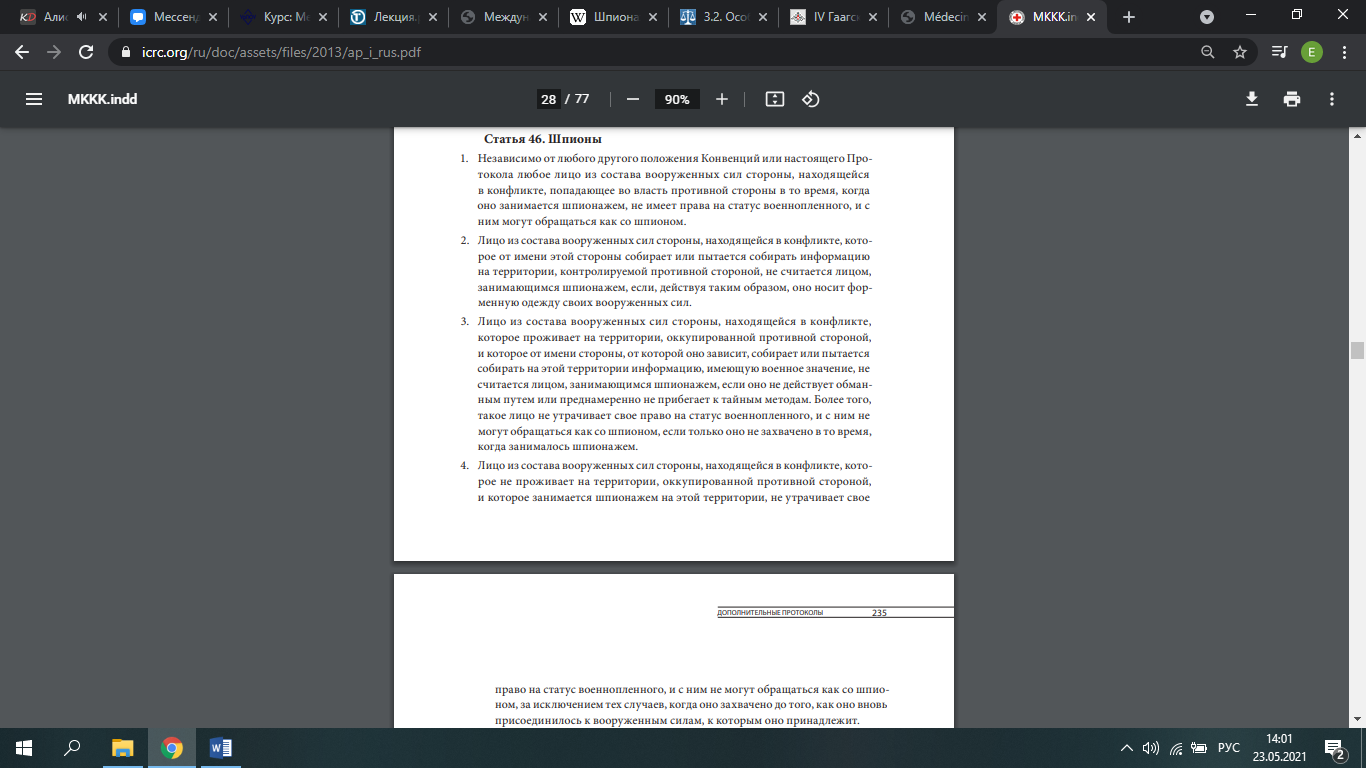The height and width of the screenshot is (768, 1366).
Task: Click the vertical scrollbar thumb
Action: 1357,350
